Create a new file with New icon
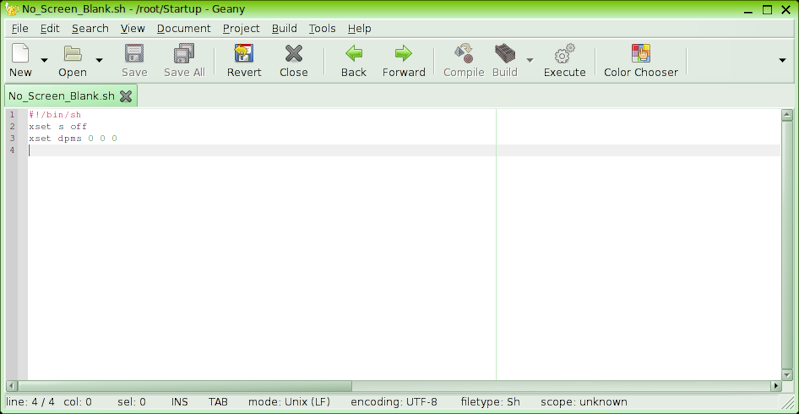The width and height of the screenshot is (799, 414). tap(20, 53)
